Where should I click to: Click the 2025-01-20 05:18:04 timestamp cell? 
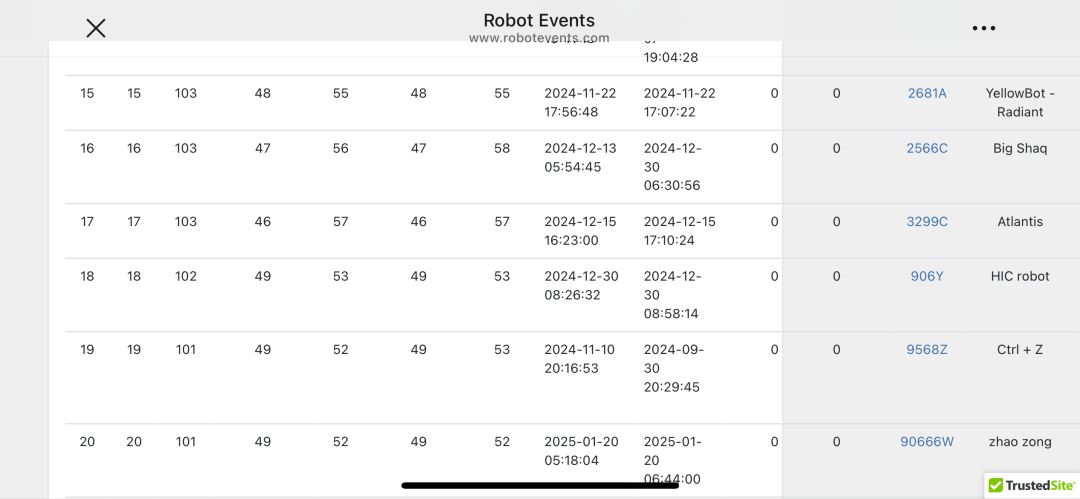581,450
